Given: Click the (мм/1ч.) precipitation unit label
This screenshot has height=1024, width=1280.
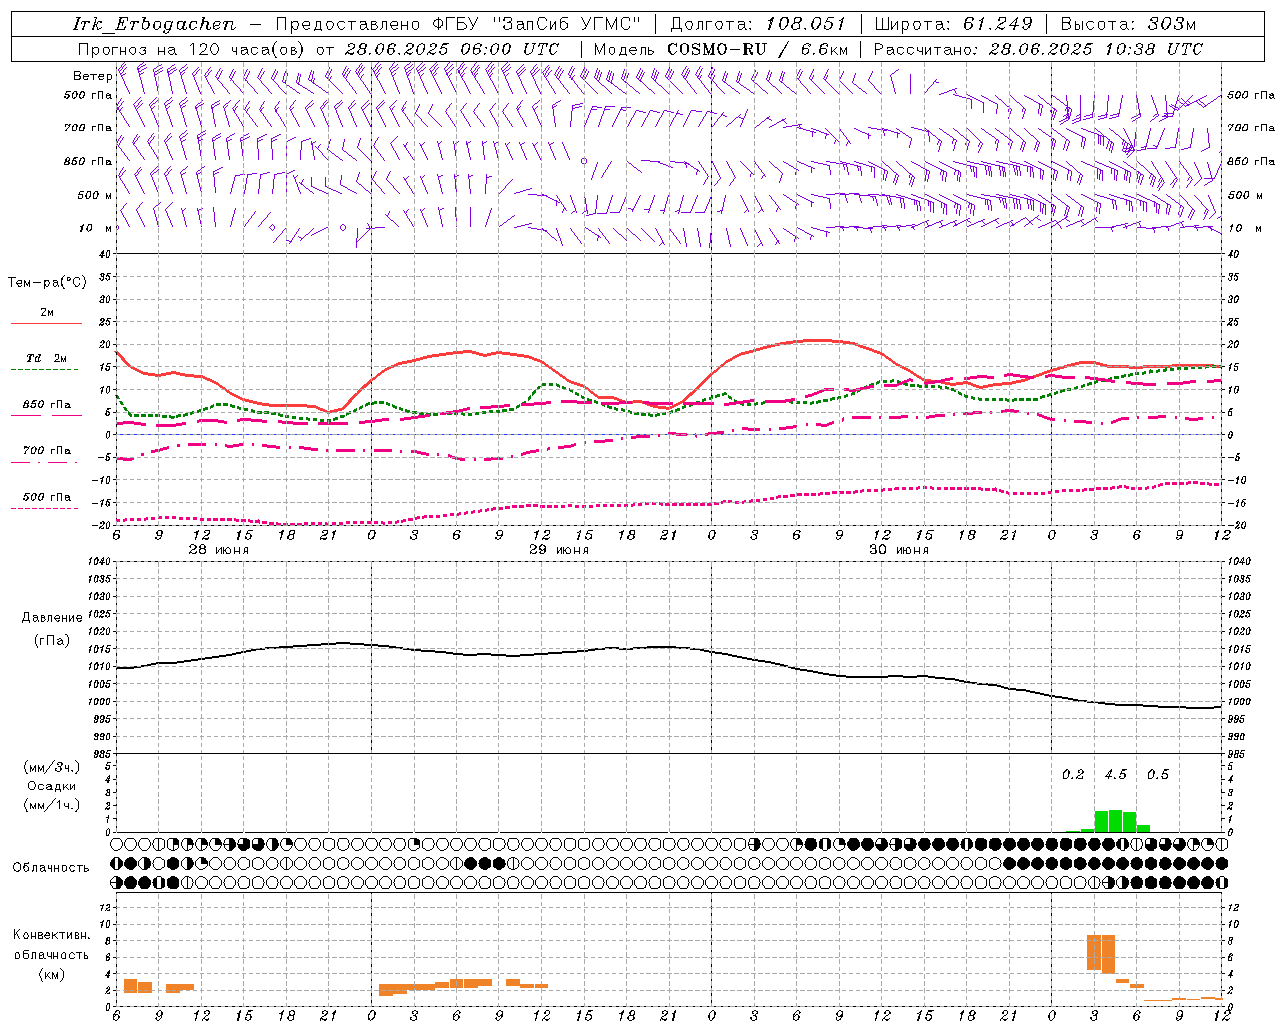Looking at the screenshot, I should (x=52, y=806).
